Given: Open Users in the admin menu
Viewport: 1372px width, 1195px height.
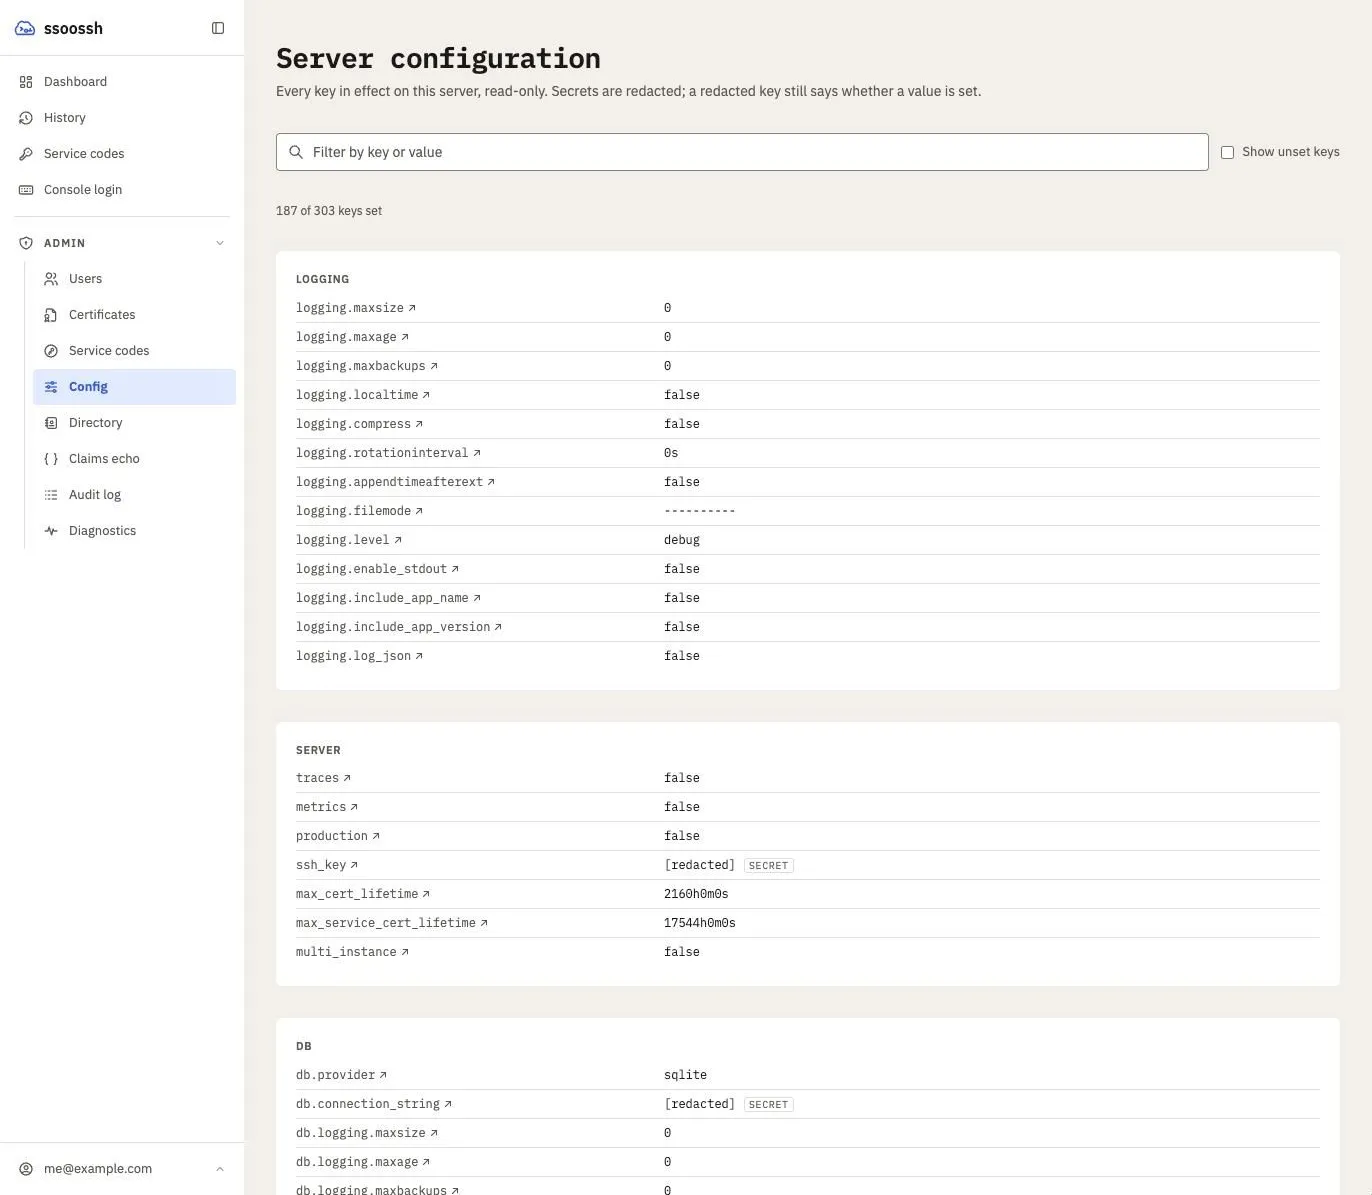Looking at the screenshot, I should (x=134, y=279).
